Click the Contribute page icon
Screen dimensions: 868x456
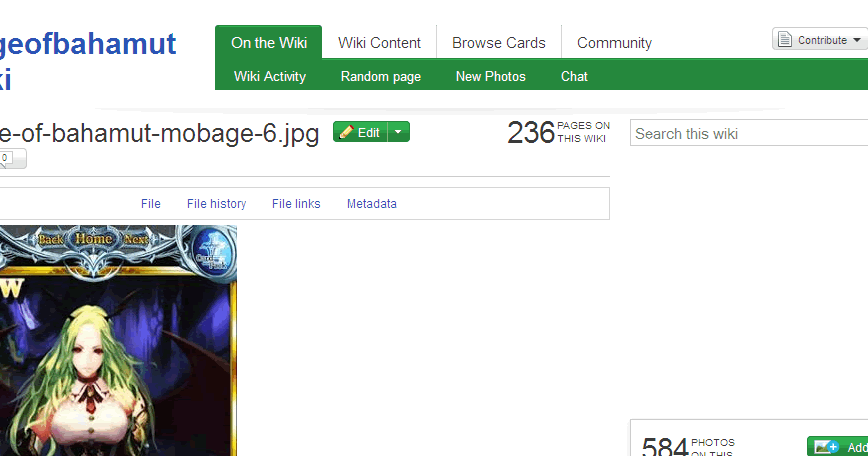[x=784, y=40]
